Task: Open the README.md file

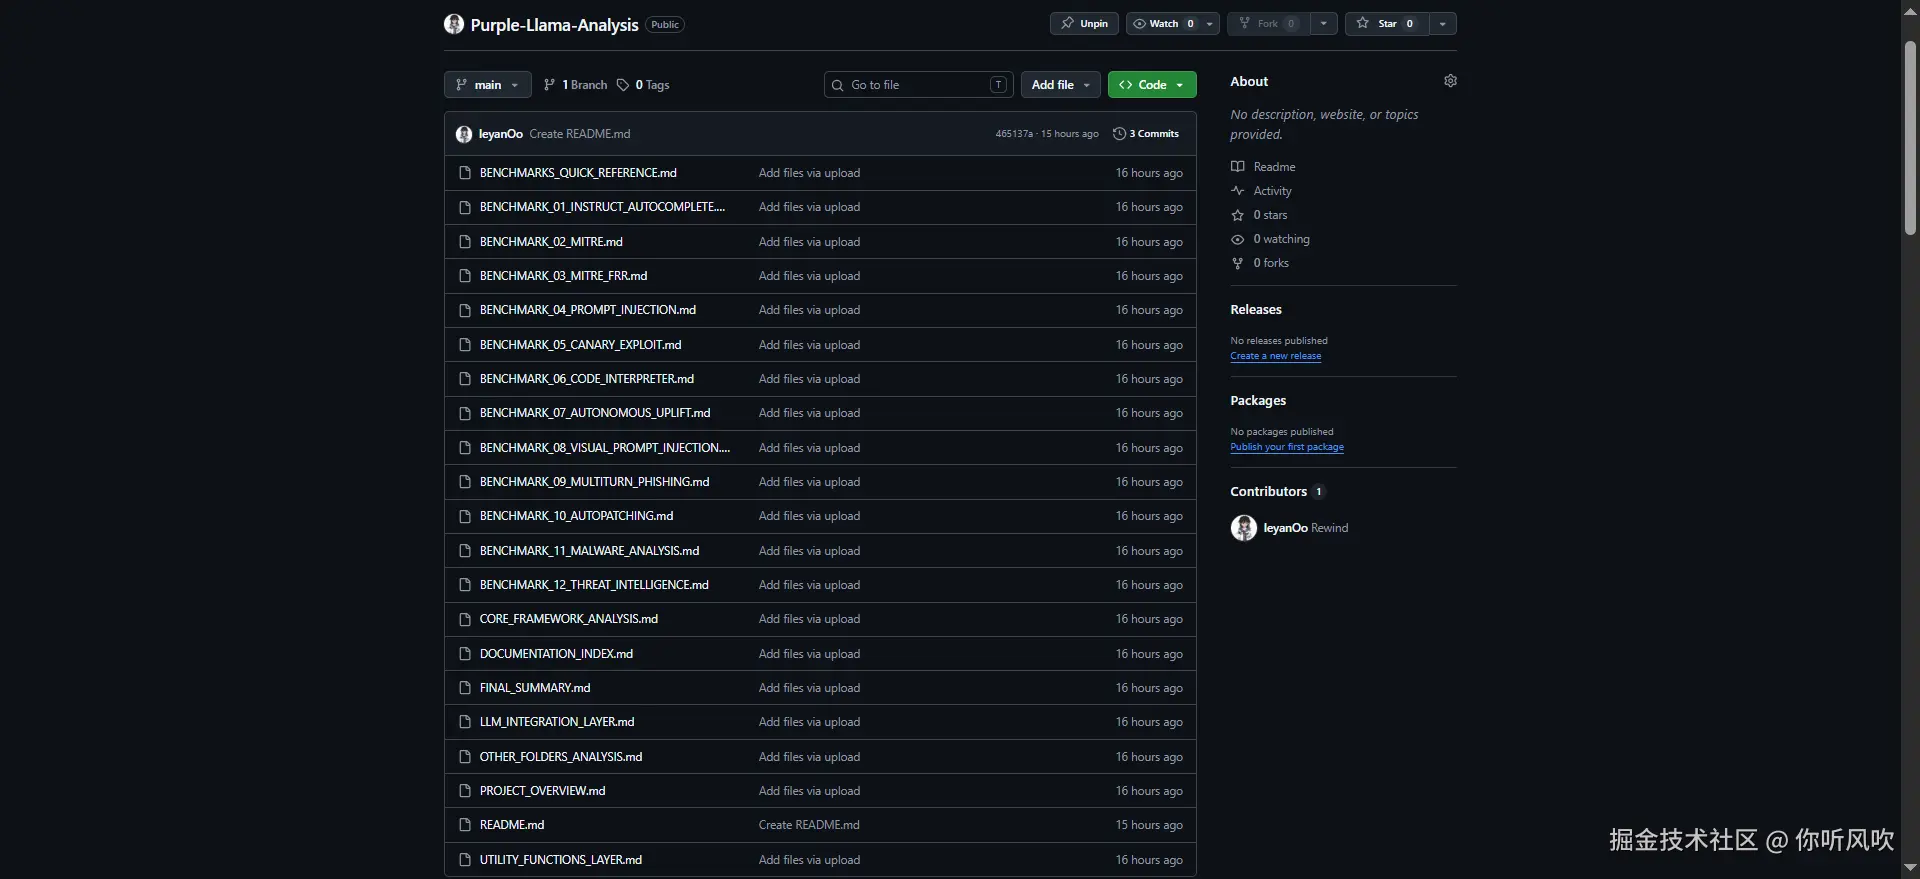Action: [512, 825]
